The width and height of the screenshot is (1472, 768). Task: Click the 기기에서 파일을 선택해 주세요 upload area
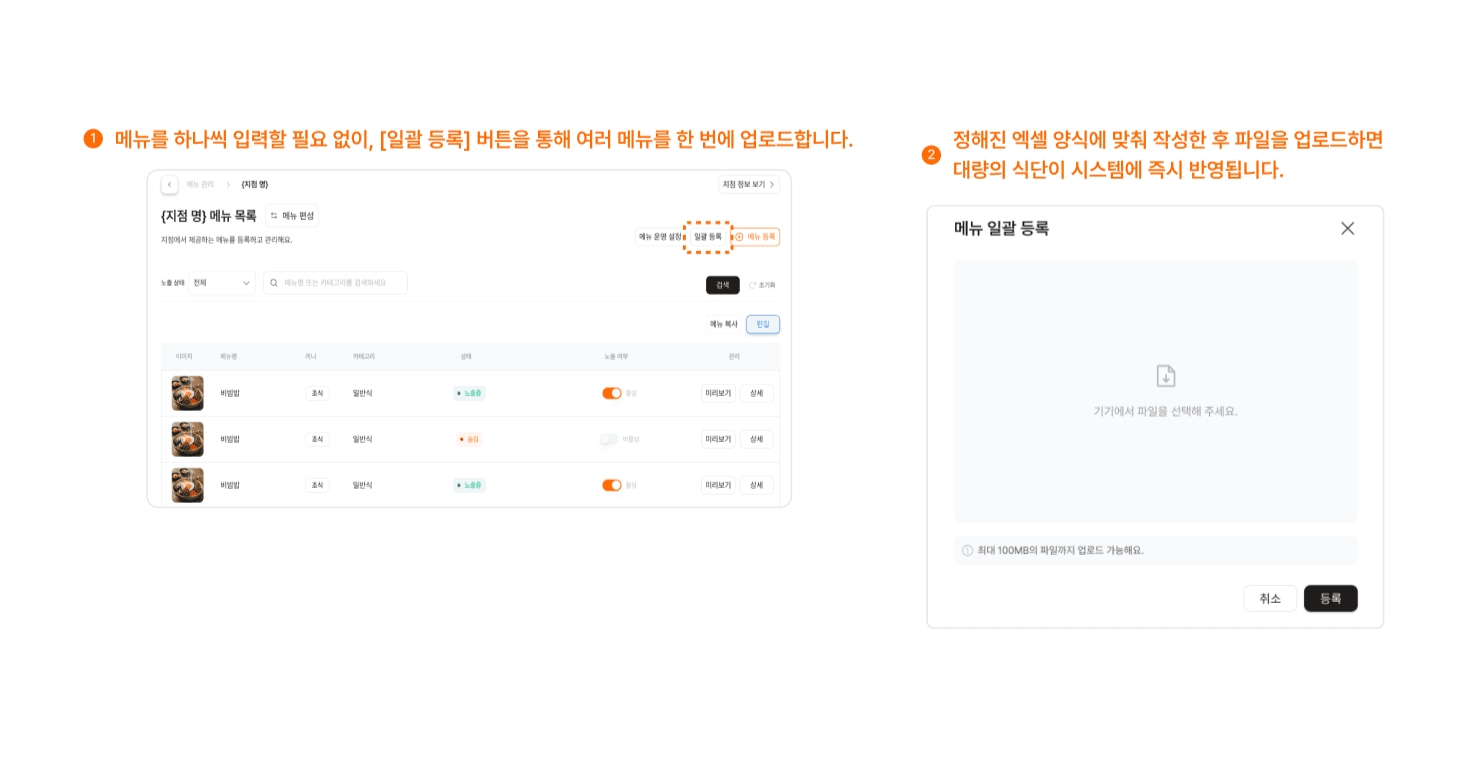pos(1156,391)
